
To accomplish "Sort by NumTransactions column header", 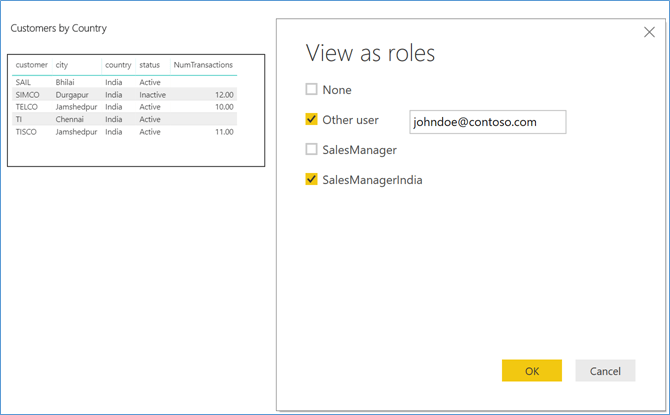I will click(x=203, y=65).
